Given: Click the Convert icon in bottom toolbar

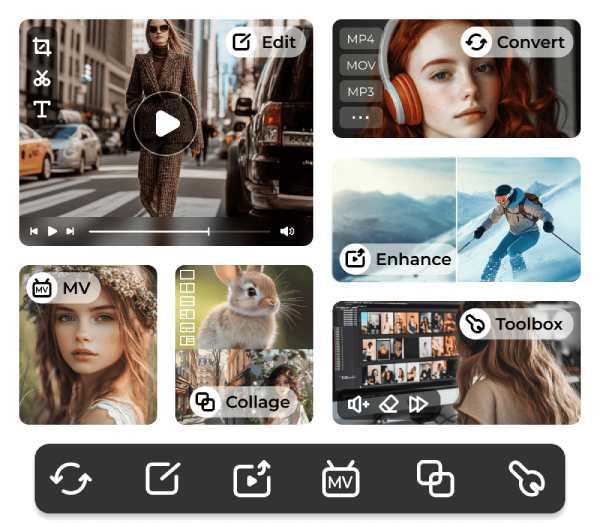Looking at the screenshot, I should click(x=71, y=478).
